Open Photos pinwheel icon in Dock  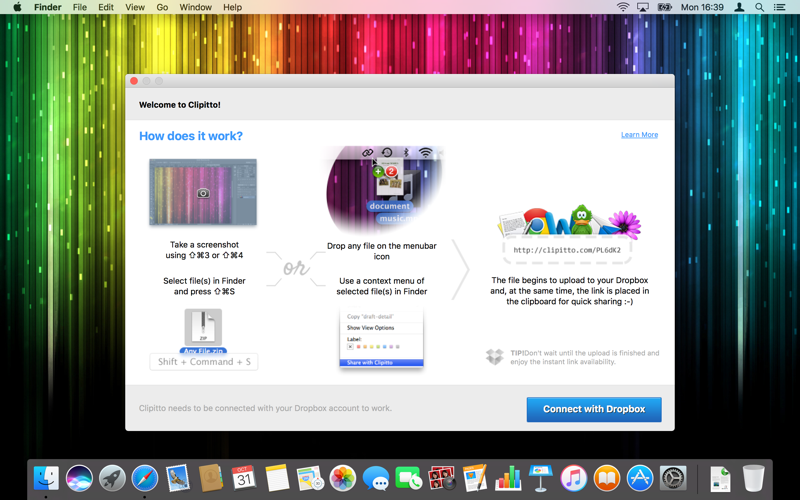(x=343, y=479)
